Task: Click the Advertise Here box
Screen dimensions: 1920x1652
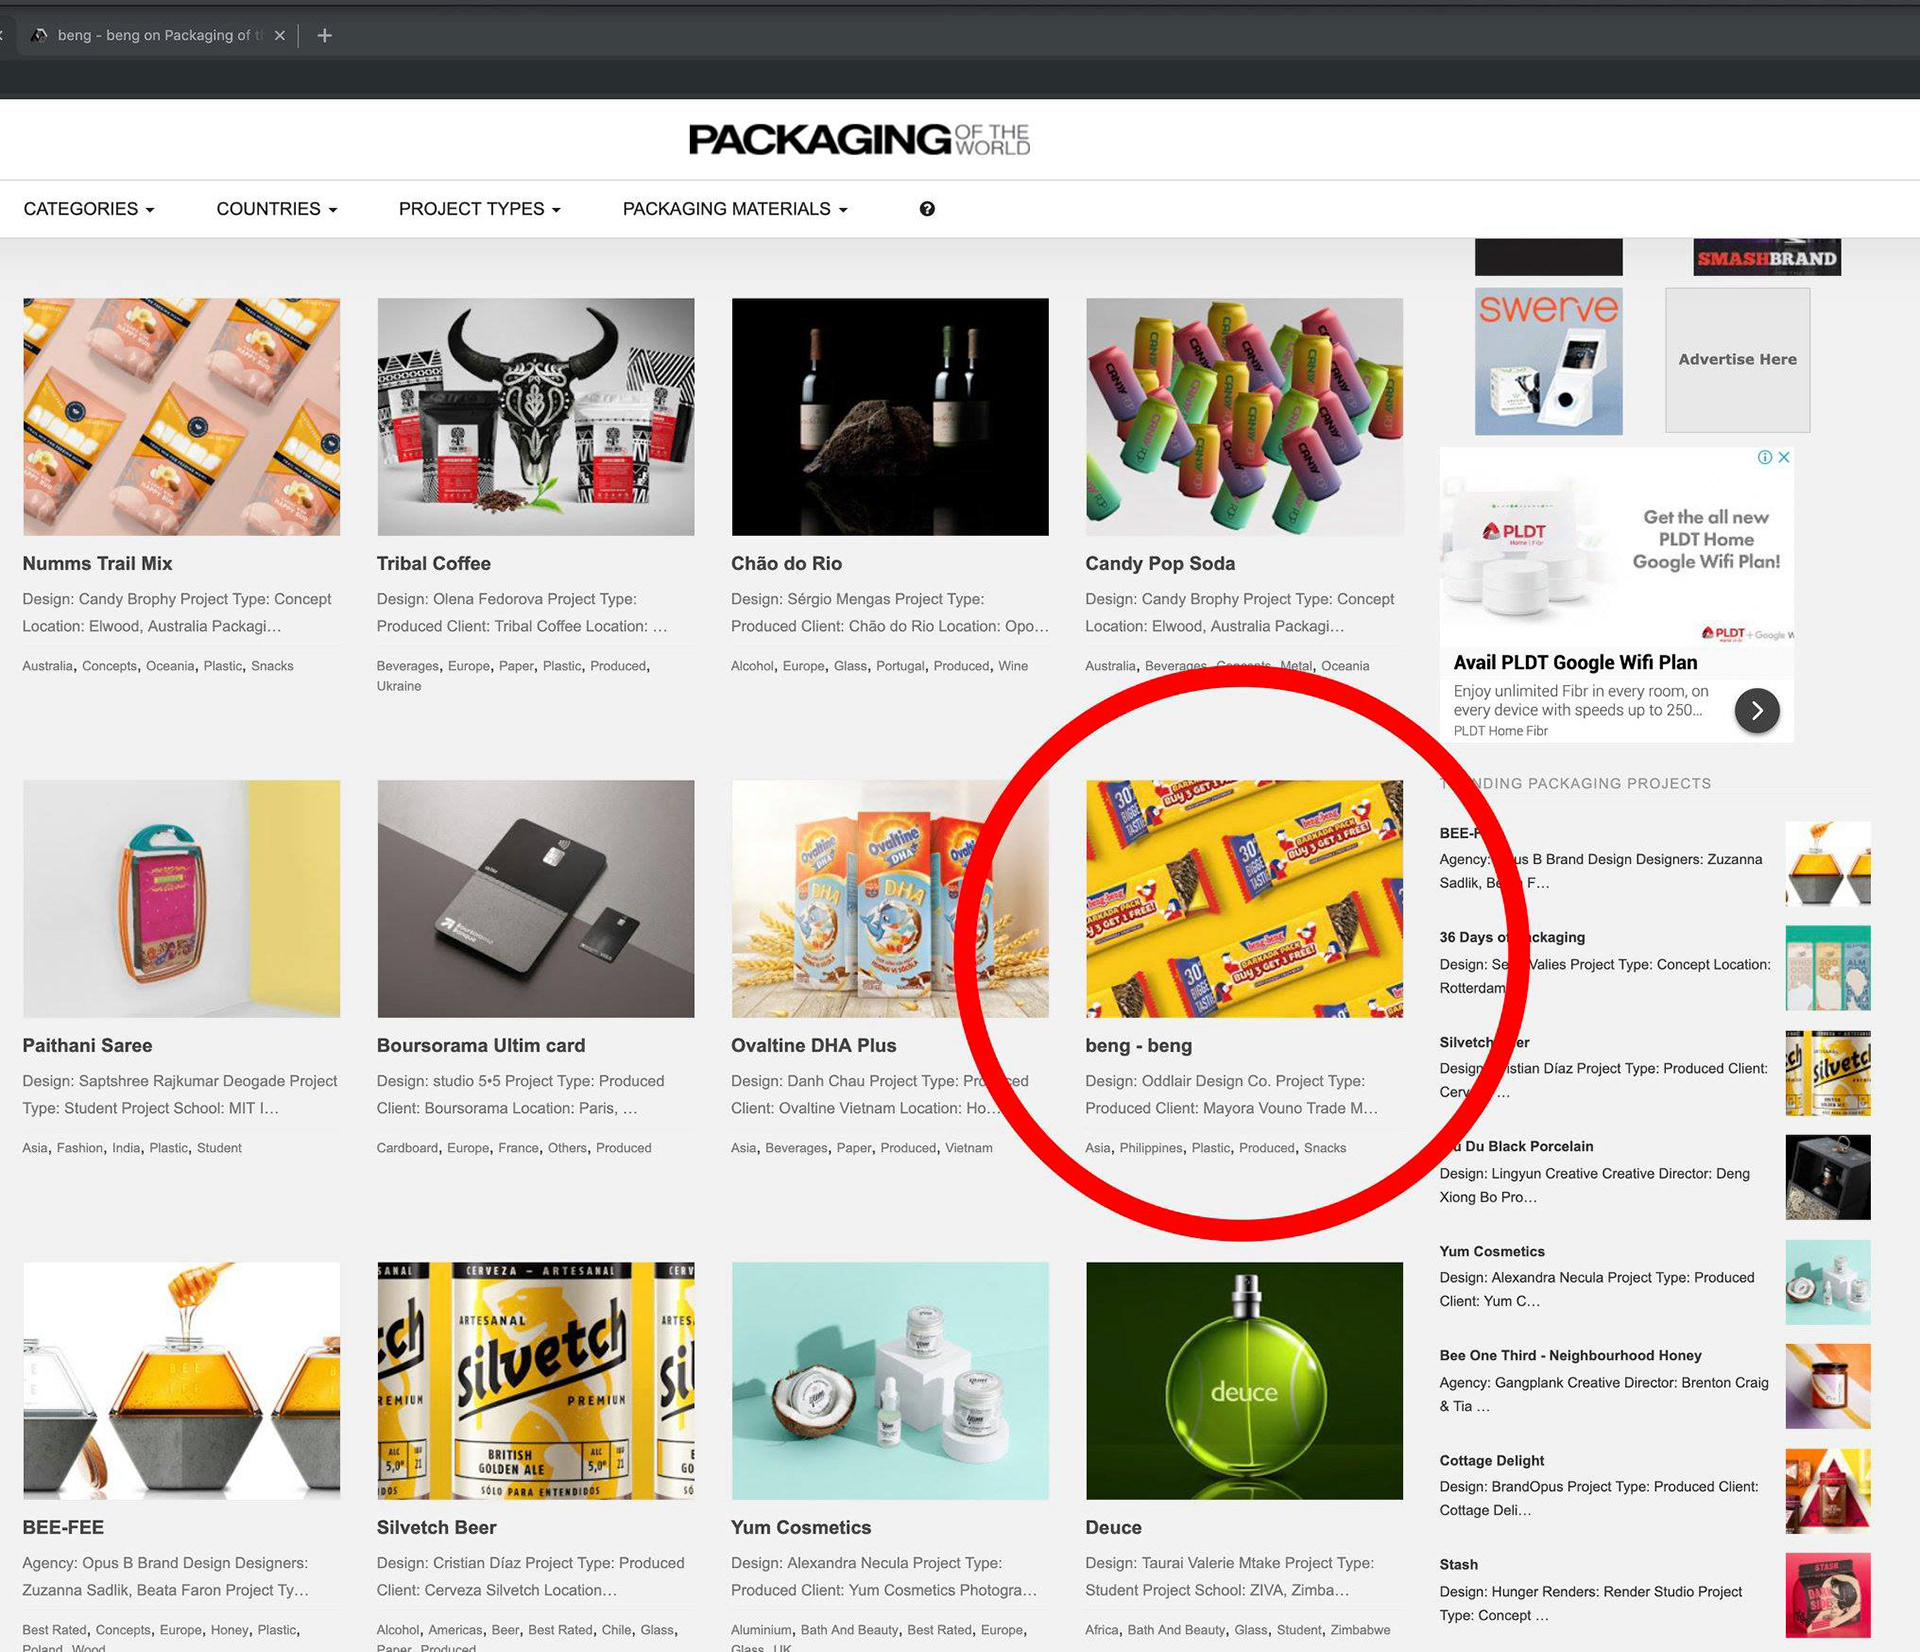Action: pos(1737,360)
